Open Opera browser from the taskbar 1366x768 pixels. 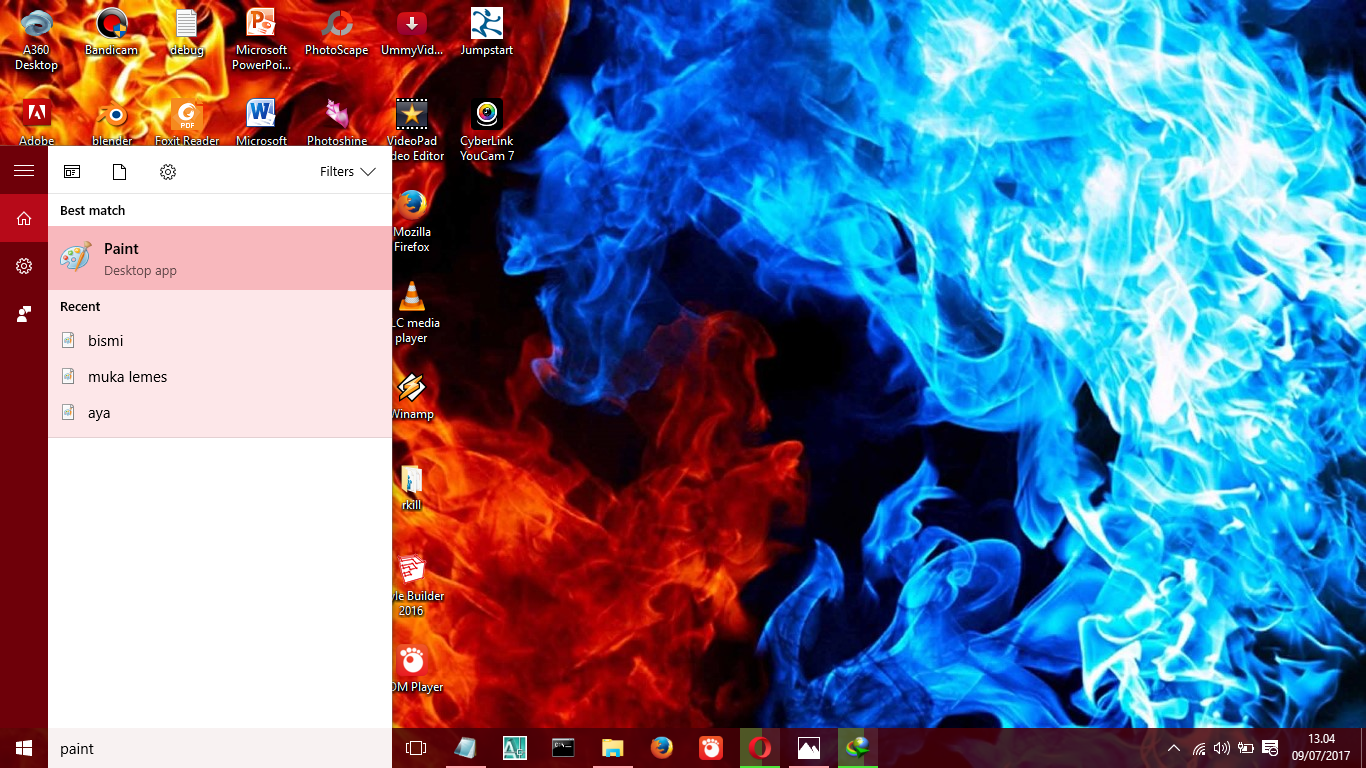tap(760, 748)
